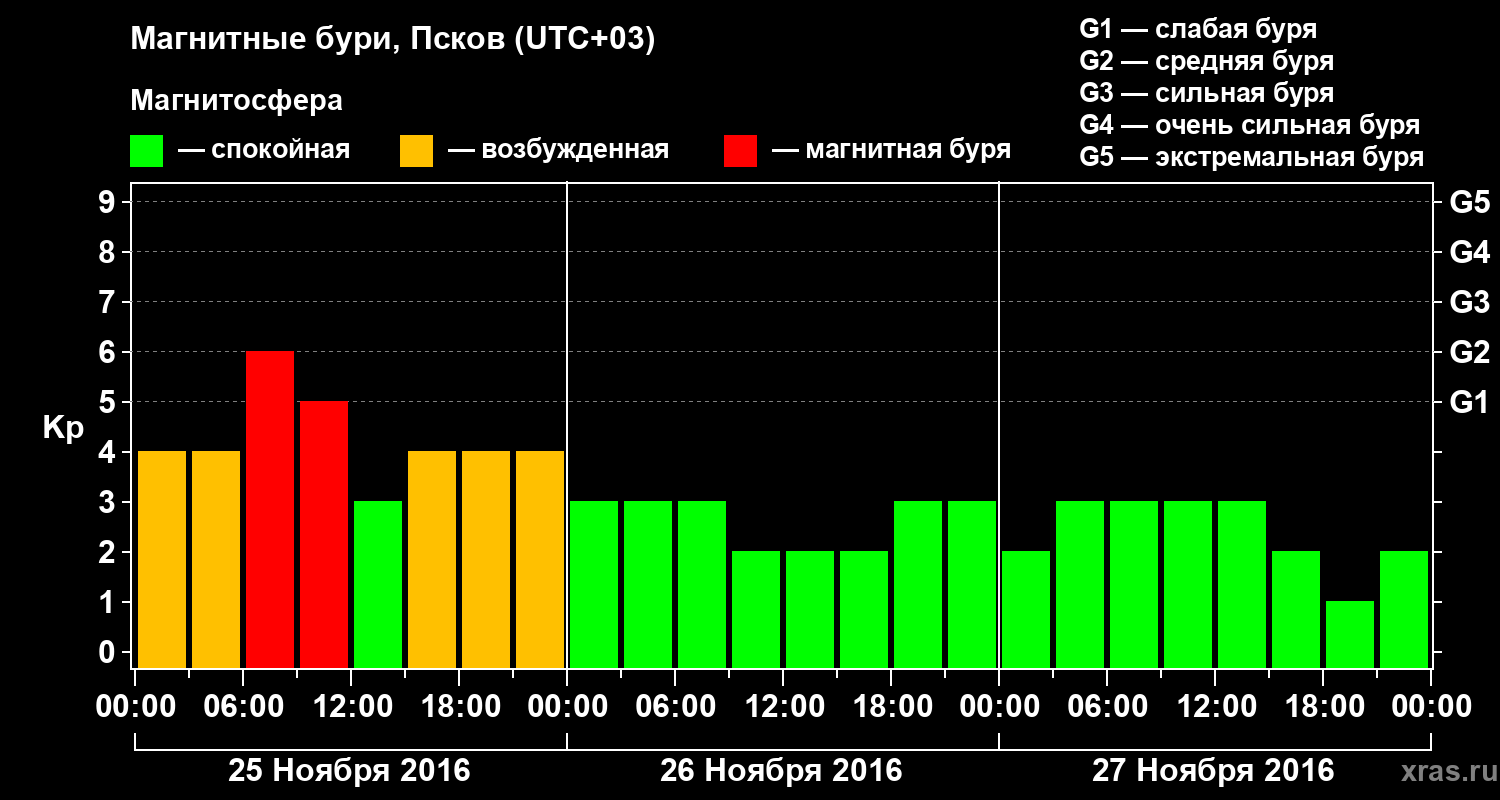
Task: Click the '12:00' time label under 25 November
Action: click(x=351, y=707)
